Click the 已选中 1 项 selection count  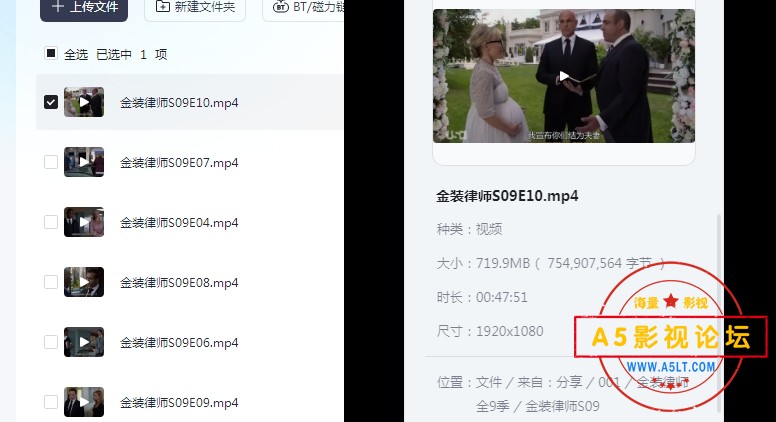132,54
